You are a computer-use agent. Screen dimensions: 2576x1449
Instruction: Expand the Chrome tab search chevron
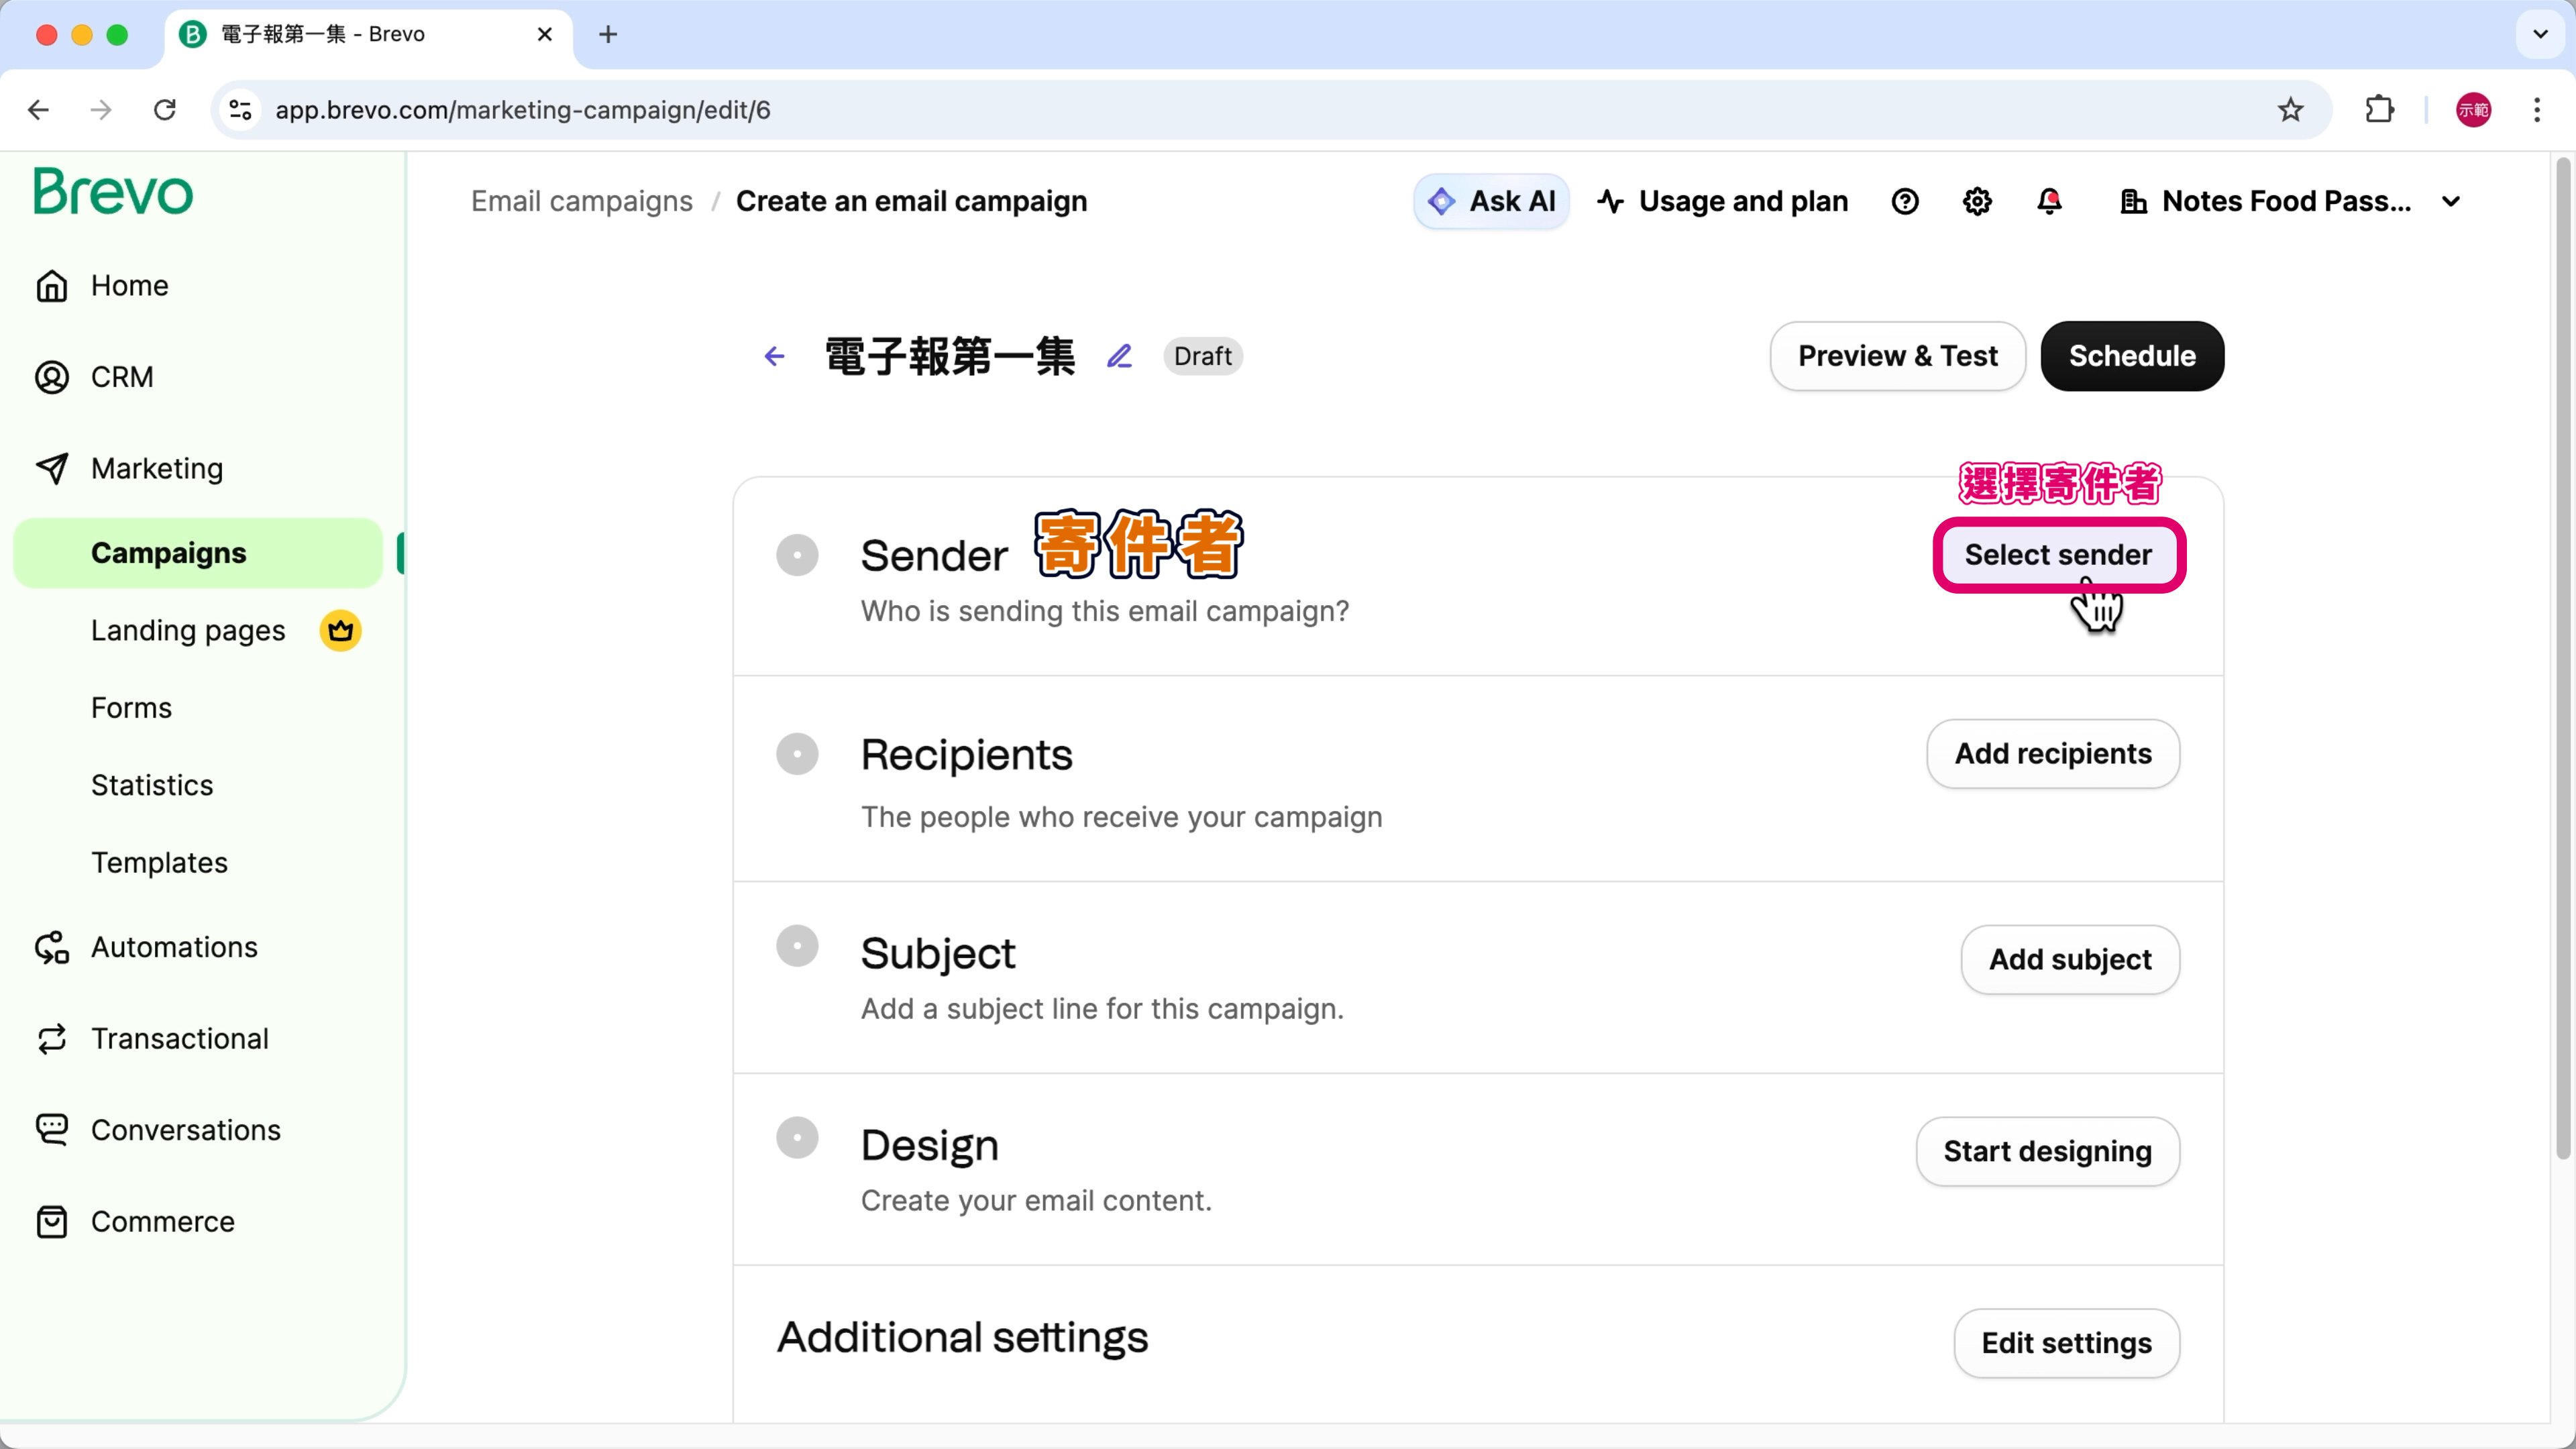pos(2540,34)
